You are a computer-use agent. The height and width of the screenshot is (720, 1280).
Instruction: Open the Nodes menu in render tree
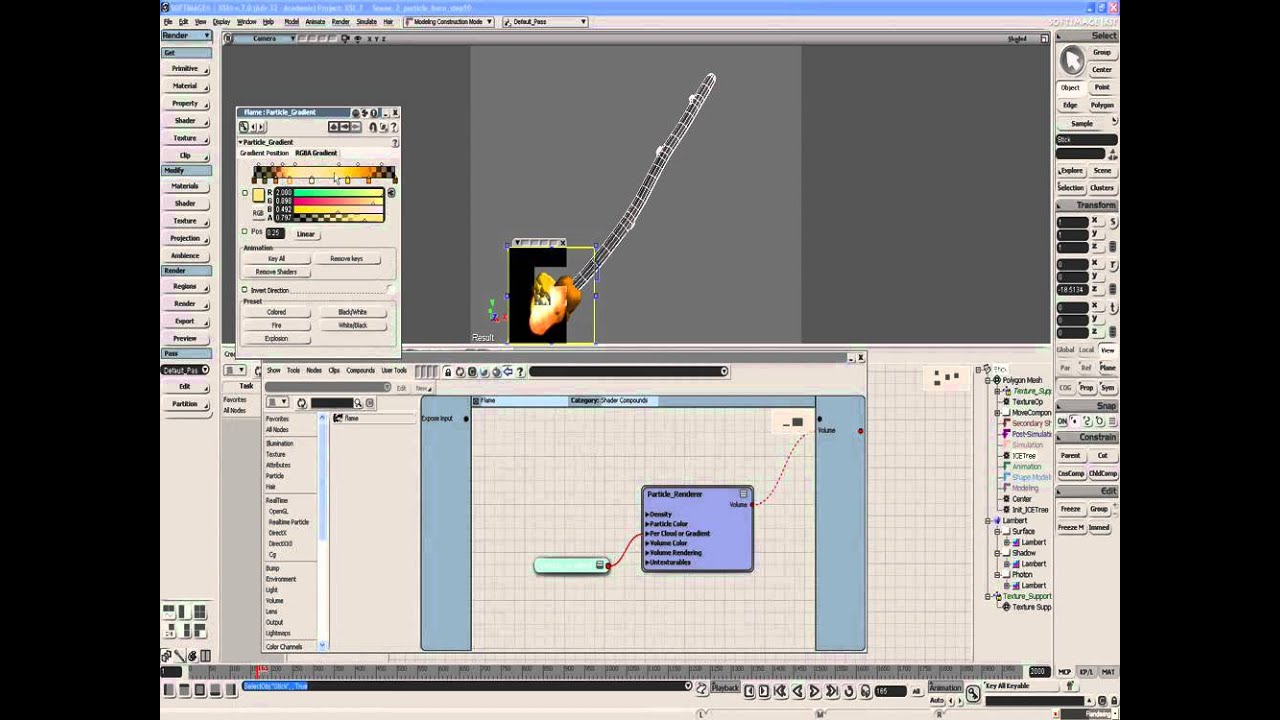314,371
